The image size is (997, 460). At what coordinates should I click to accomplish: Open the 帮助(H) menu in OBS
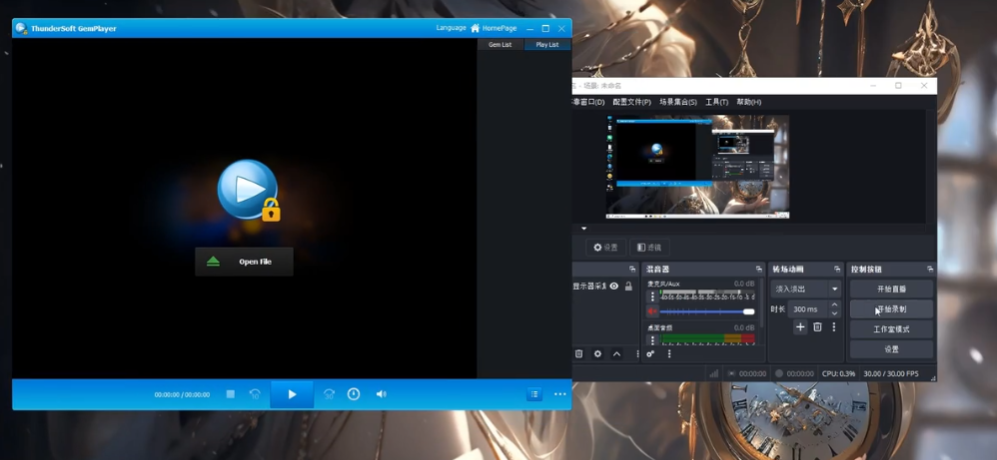coord(748,102)
